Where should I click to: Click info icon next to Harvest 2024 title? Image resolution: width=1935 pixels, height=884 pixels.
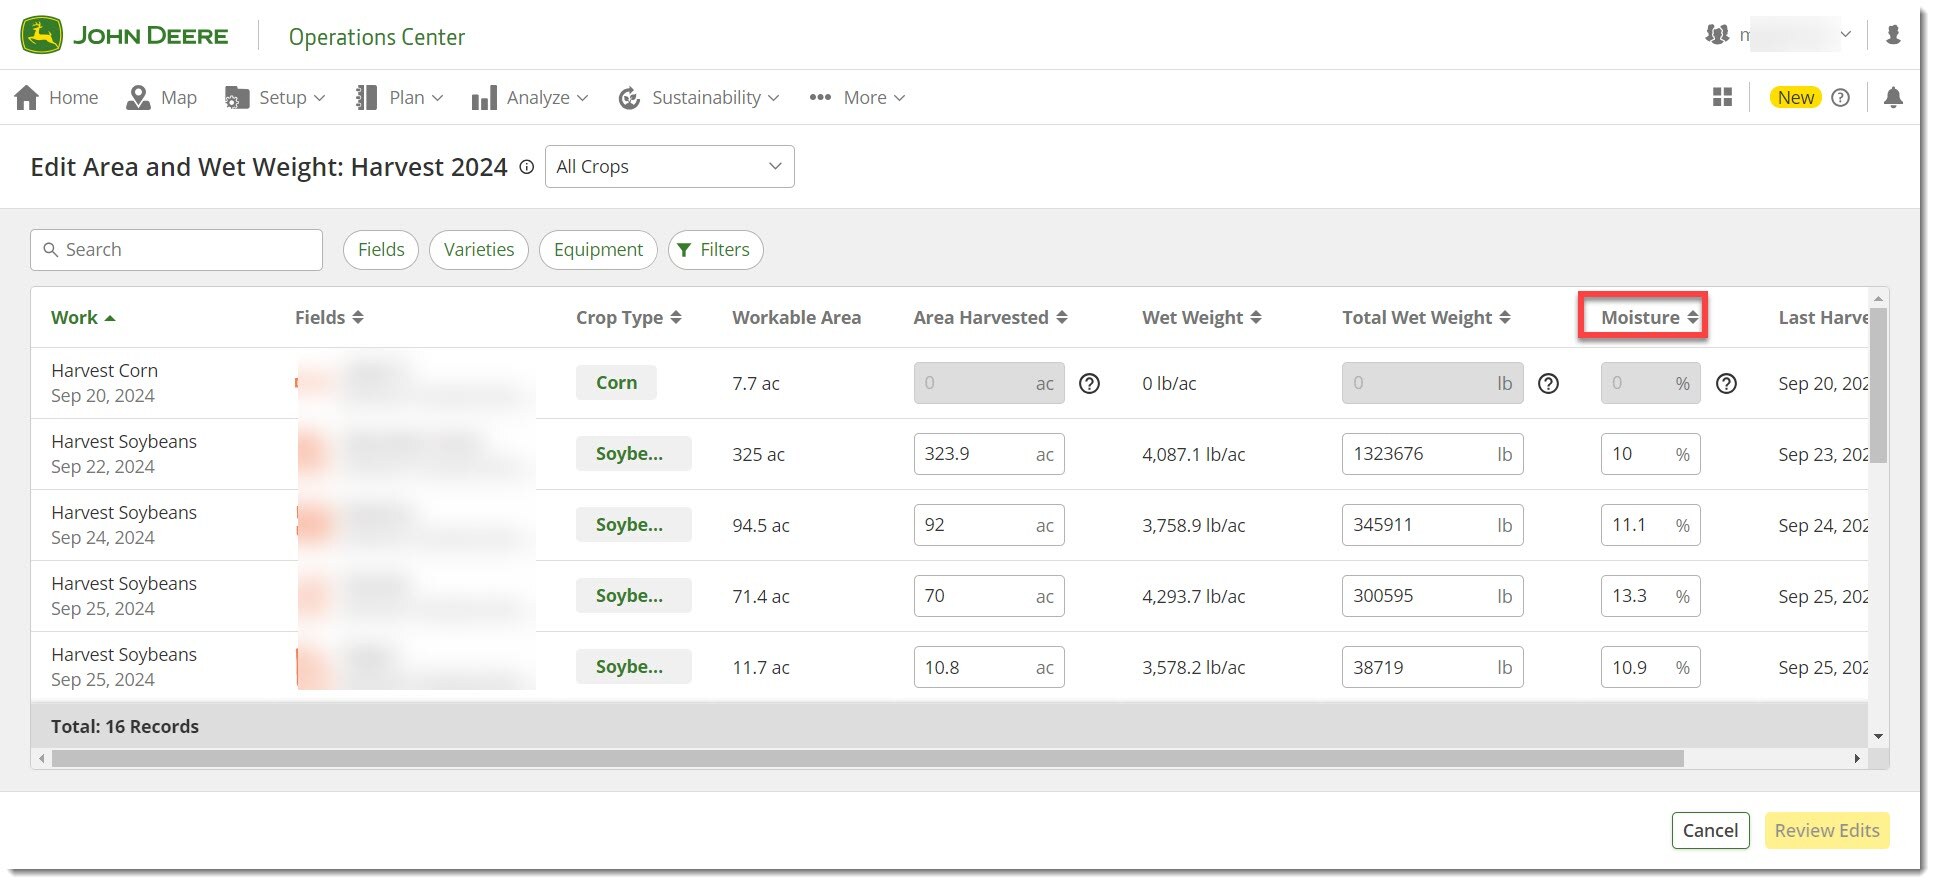point(526,168)
